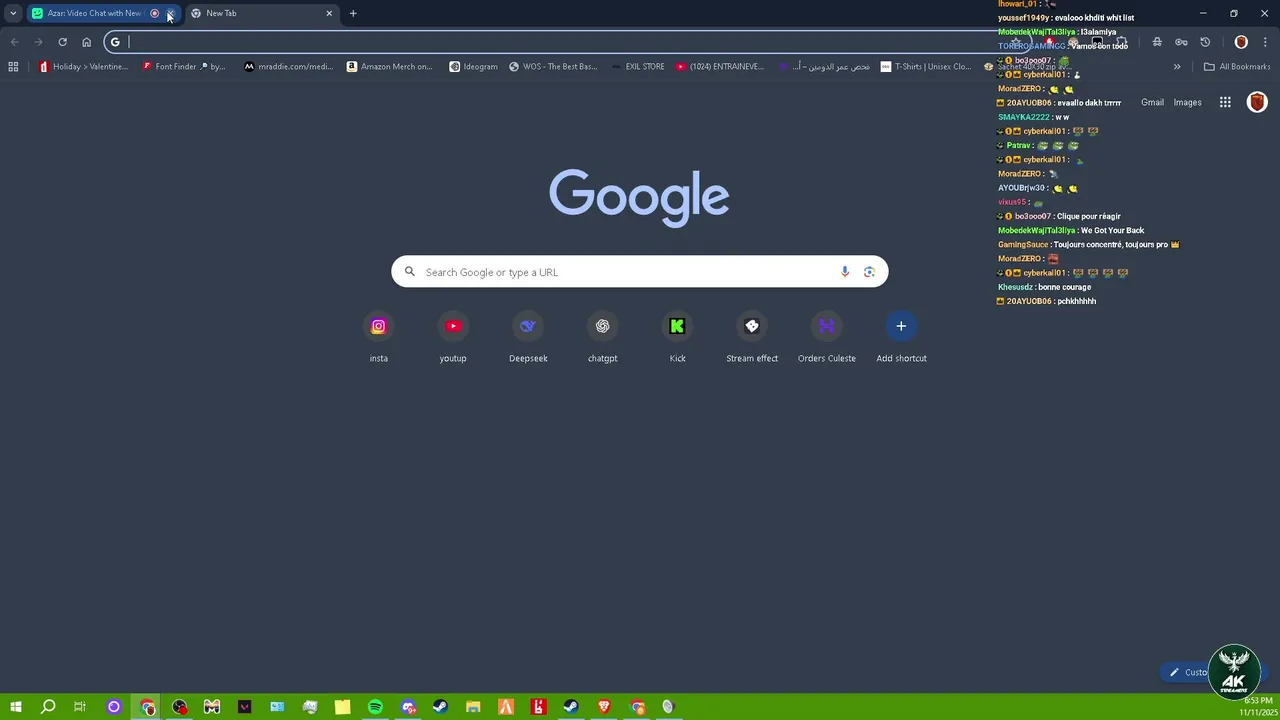This screenshot has height=720, width=1280.
Task: Open the T-Shirts | Unisex Clo bookmark
Action: point(925,67)
